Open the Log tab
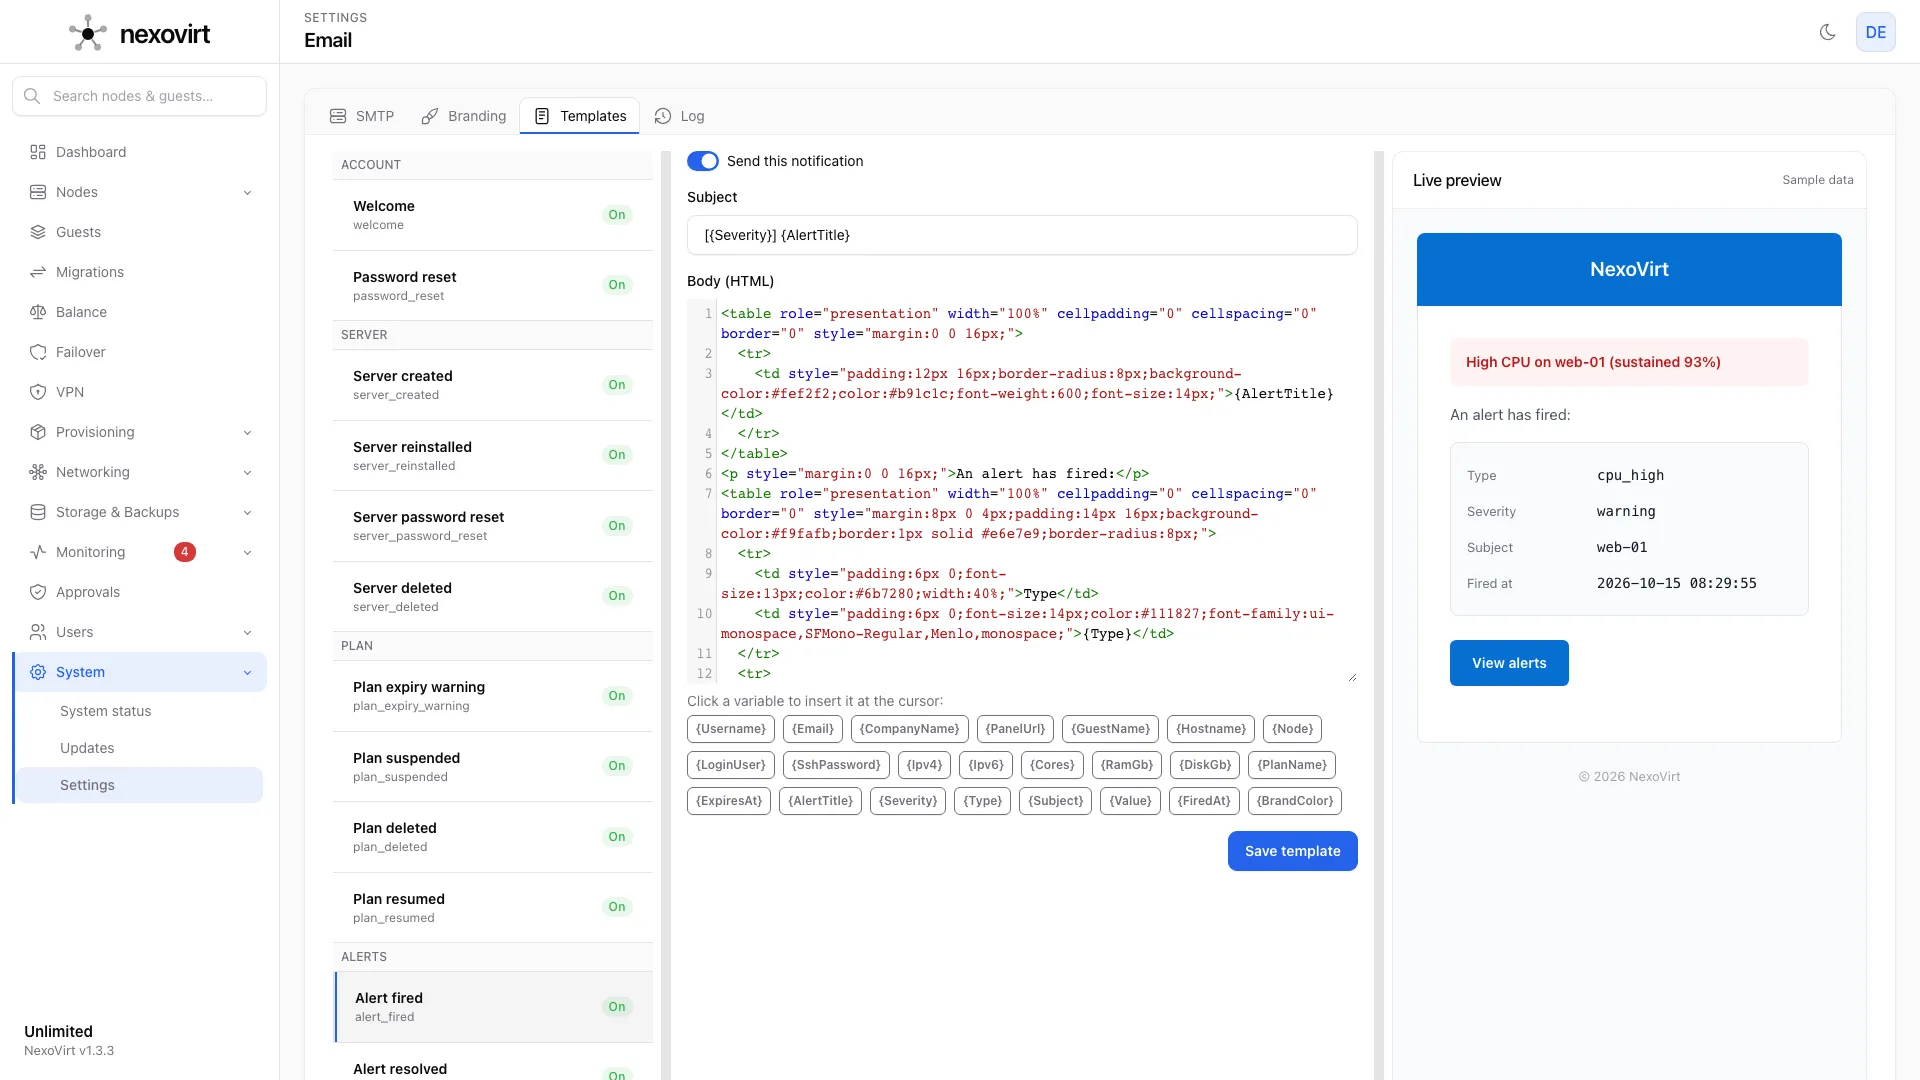Screen dimensions: 1920x1080 pyautogui.click(x=680, y=116)
